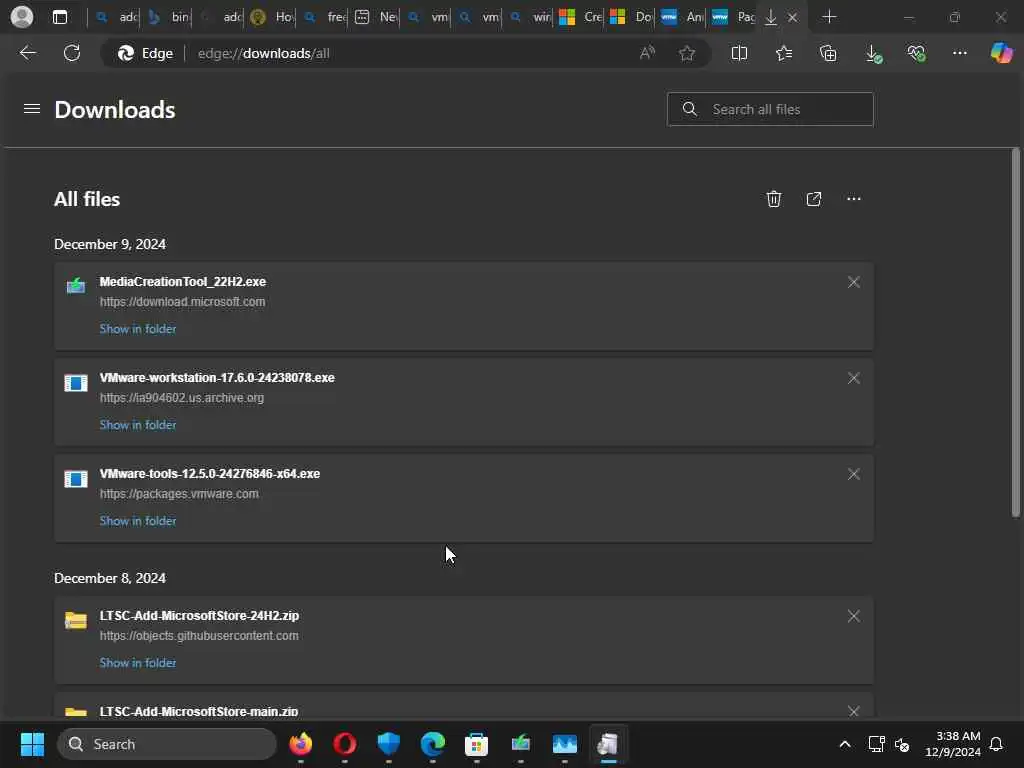Switch to the 'An' VMware tab
This screenshot has width=1024, height=768.
click(x=682, y=17)
